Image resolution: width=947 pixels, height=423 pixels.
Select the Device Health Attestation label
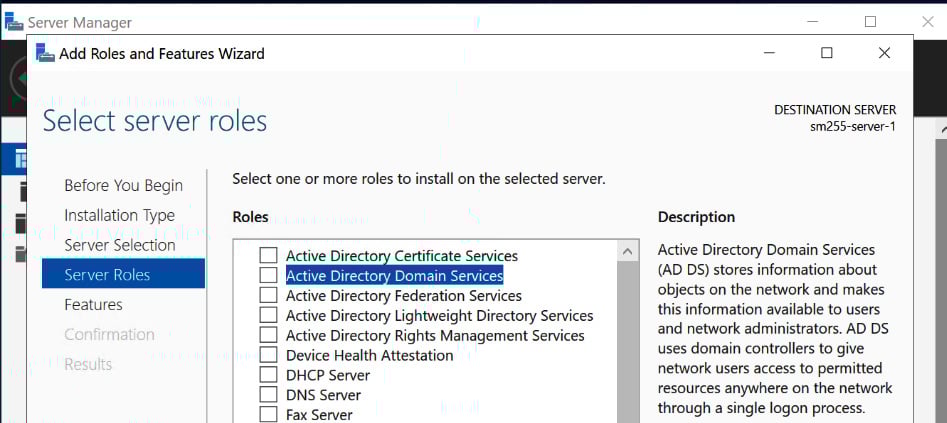click(370, 355)
